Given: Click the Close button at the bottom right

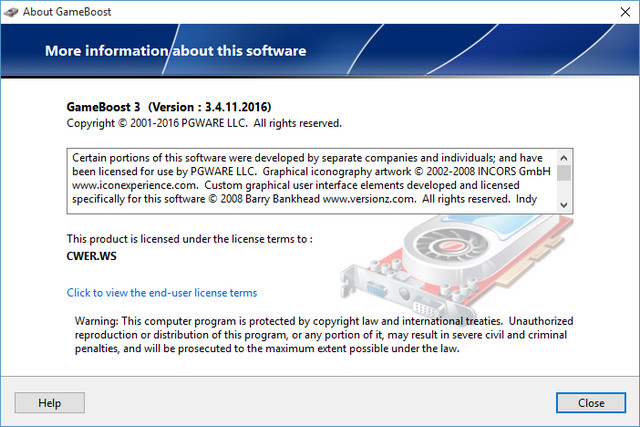Looking at the screenshot, I should tap(590, 403).
